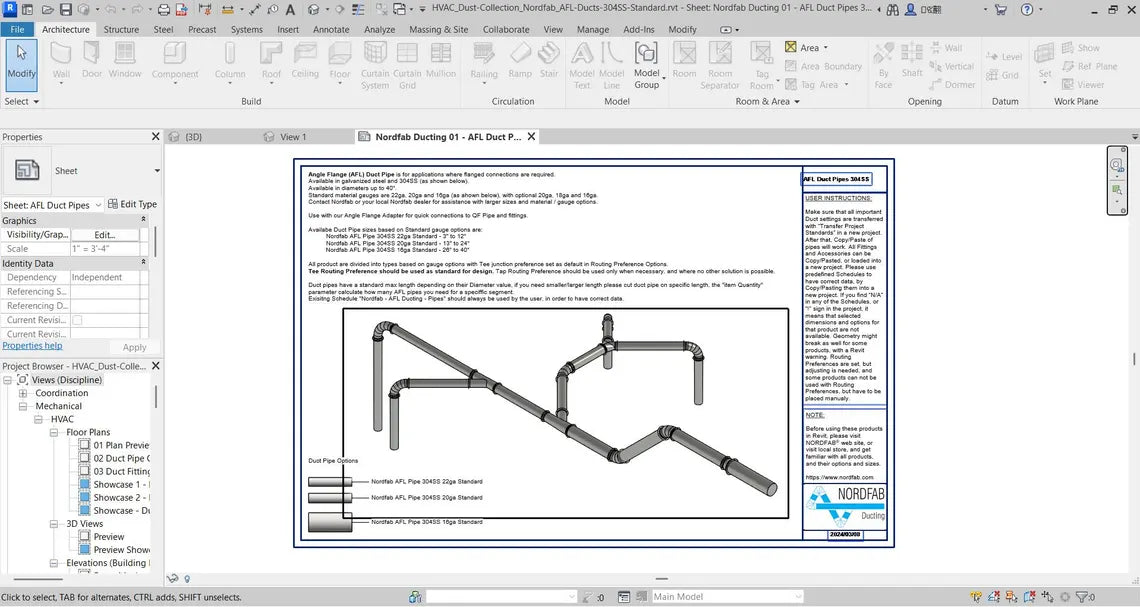Viewport: 1140px width, 607px height.
Task: Click the Component tool in Build panel
Action: click(174, 62)
